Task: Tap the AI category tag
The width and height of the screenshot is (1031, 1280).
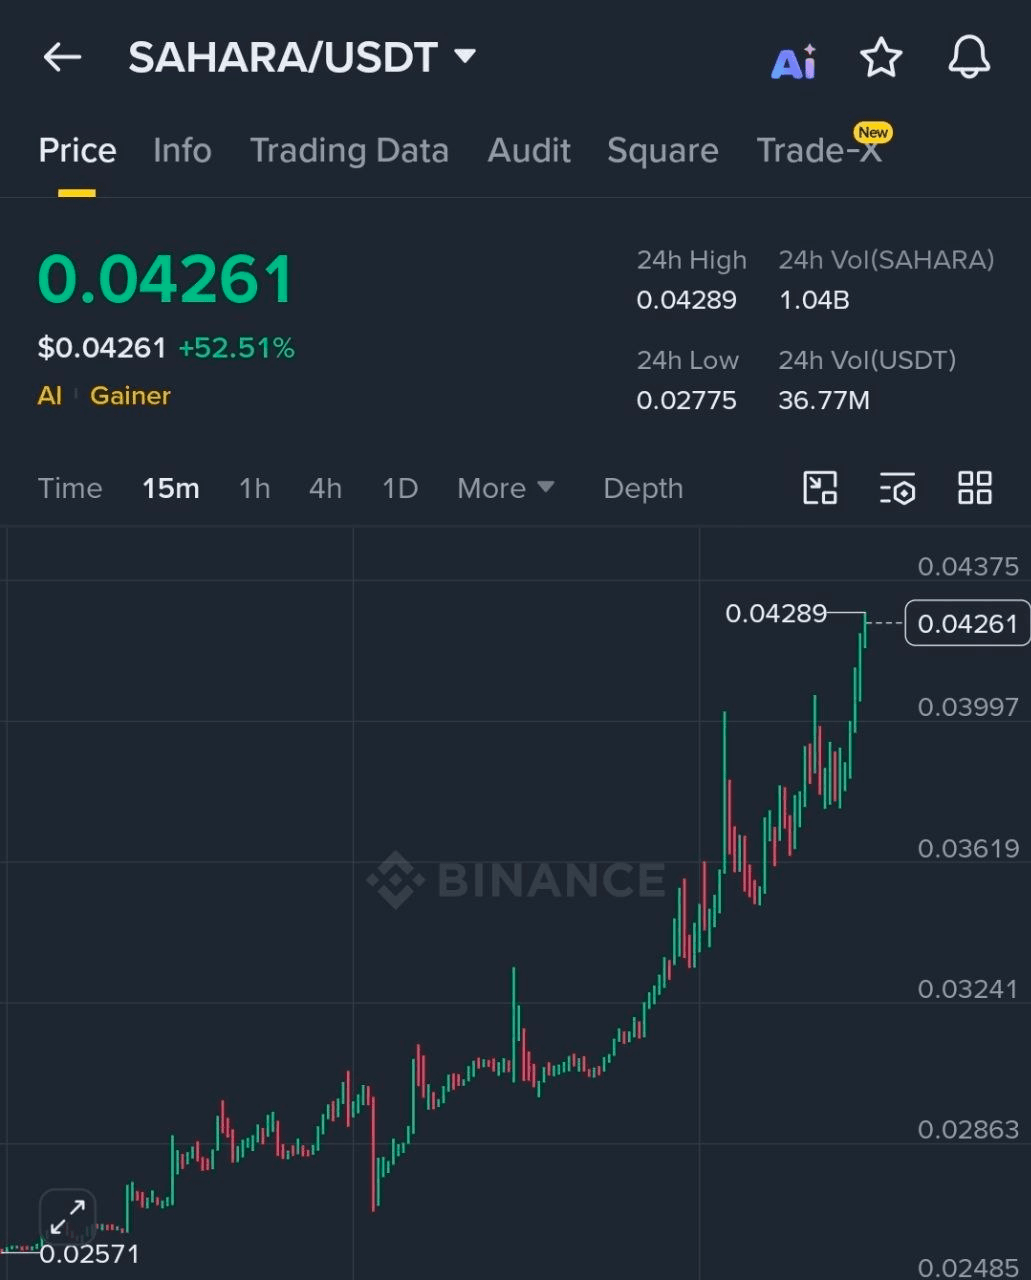Action: click(x=50, y=396)
